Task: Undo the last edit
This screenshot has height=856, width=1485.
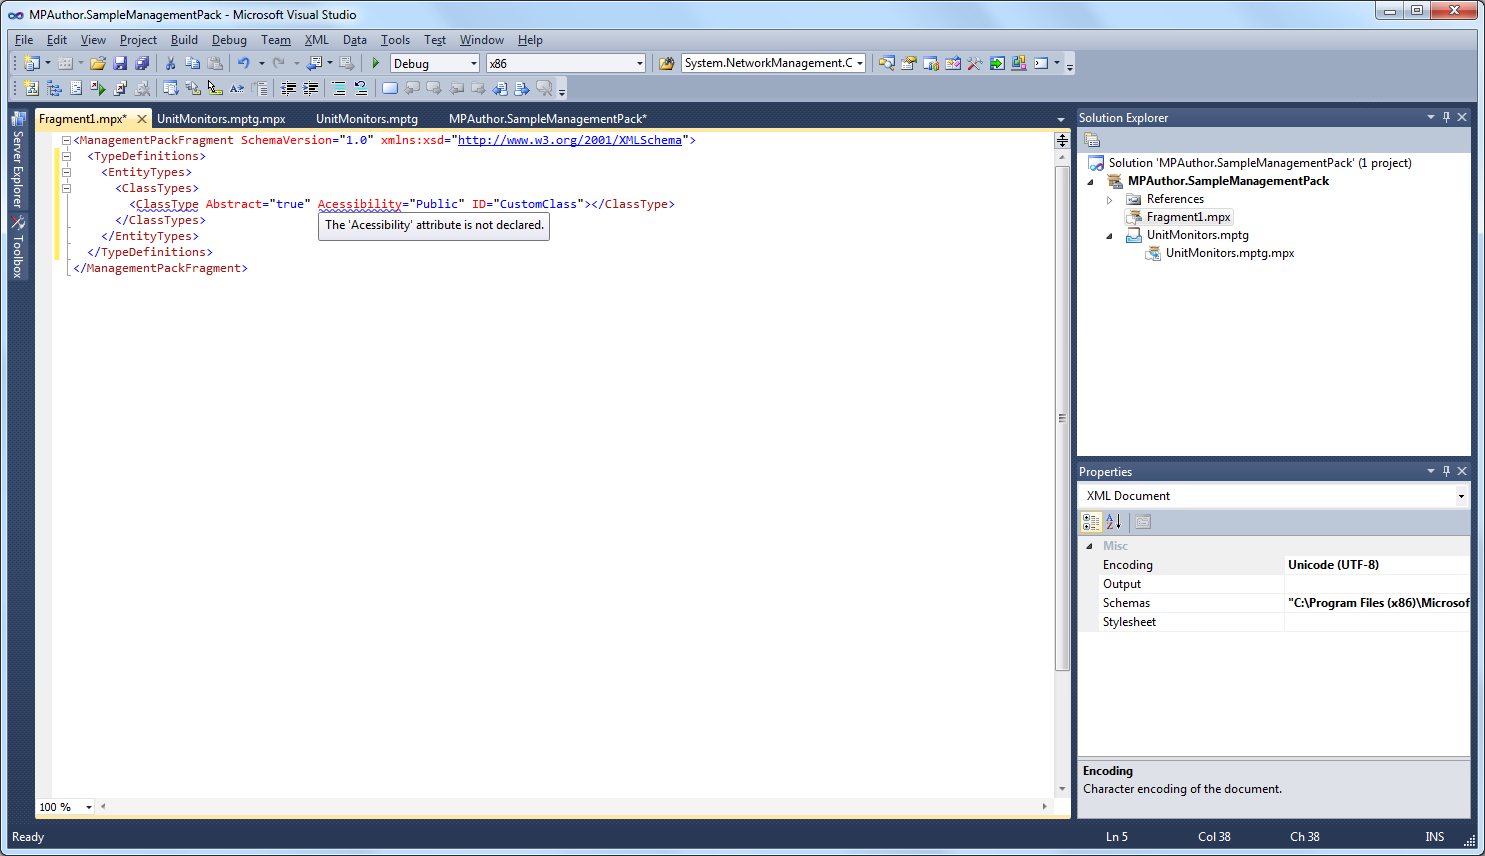Action: click(x=243, y=63)
